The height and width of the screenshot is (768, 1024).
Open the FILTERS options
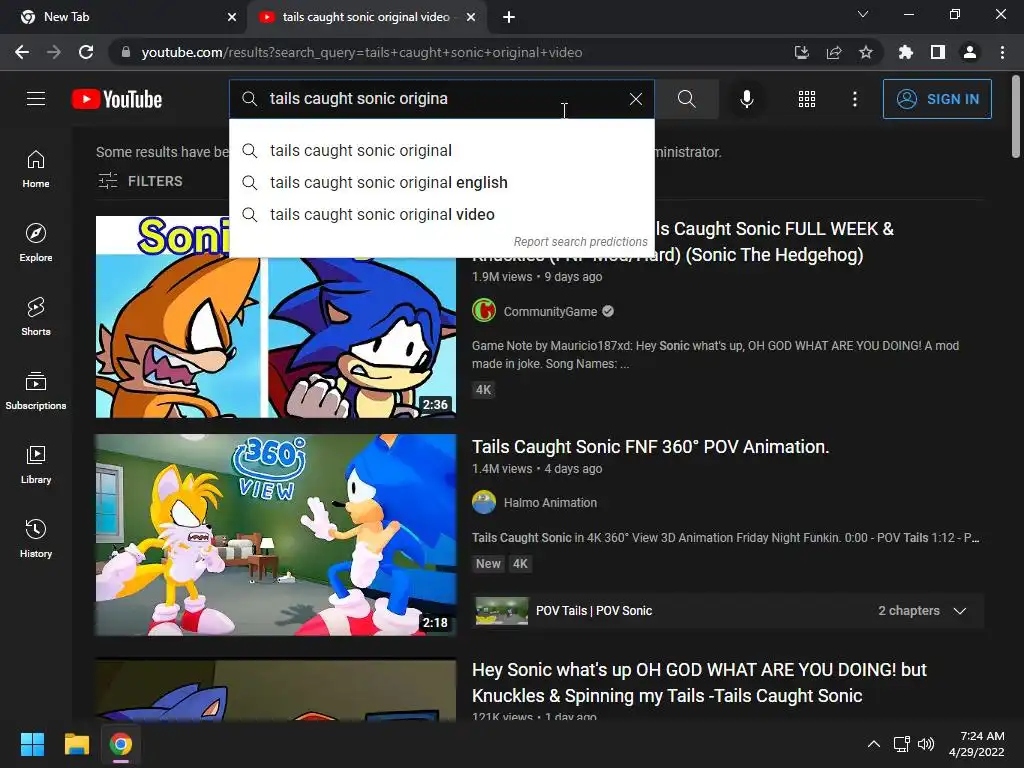click(140, 181)
